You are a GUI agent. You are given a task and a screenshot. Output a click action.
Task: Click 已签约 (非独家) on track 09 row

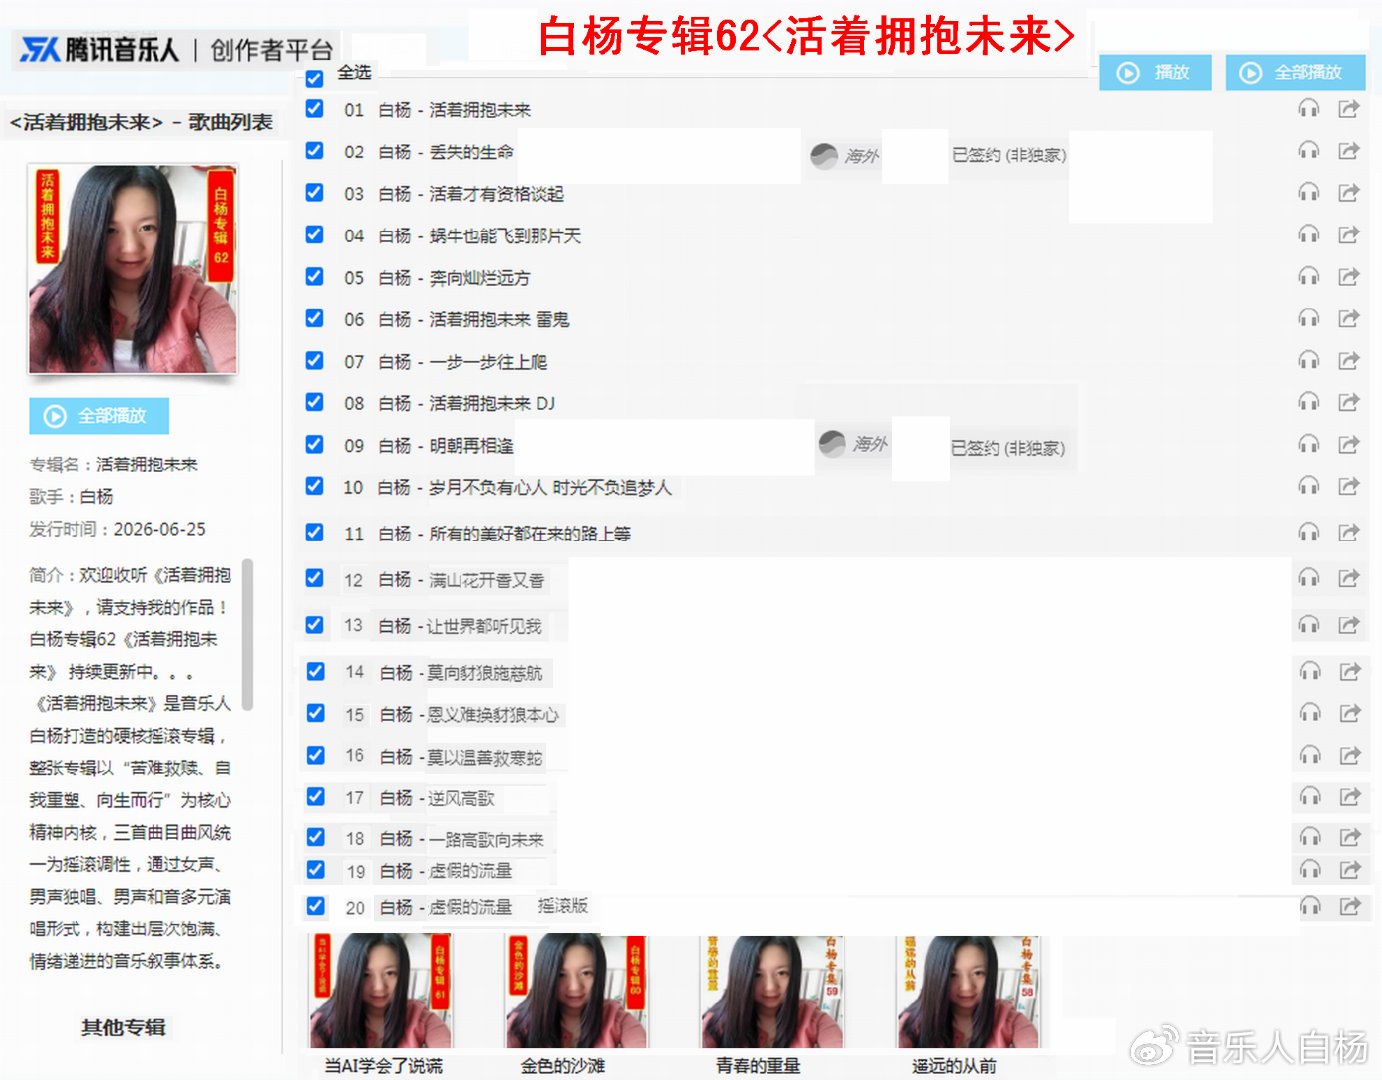[1008, 448]
